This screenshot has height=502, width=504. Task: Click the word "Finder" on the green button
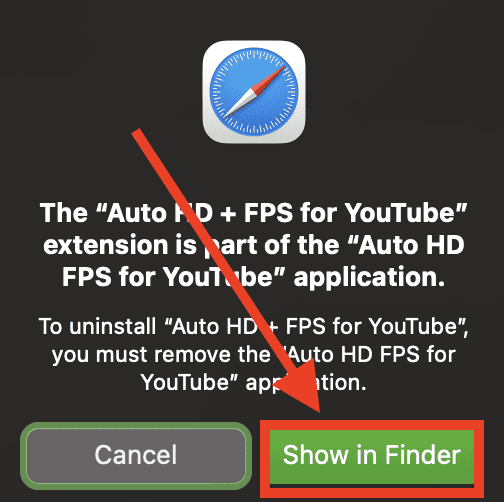click(423, 455)
